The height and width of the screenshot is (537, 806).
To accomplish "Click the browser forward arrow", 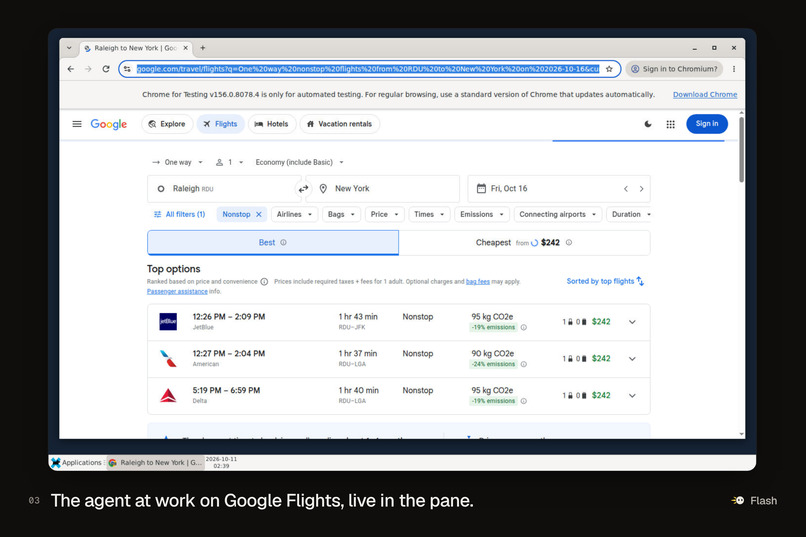I will pos(88,69).
